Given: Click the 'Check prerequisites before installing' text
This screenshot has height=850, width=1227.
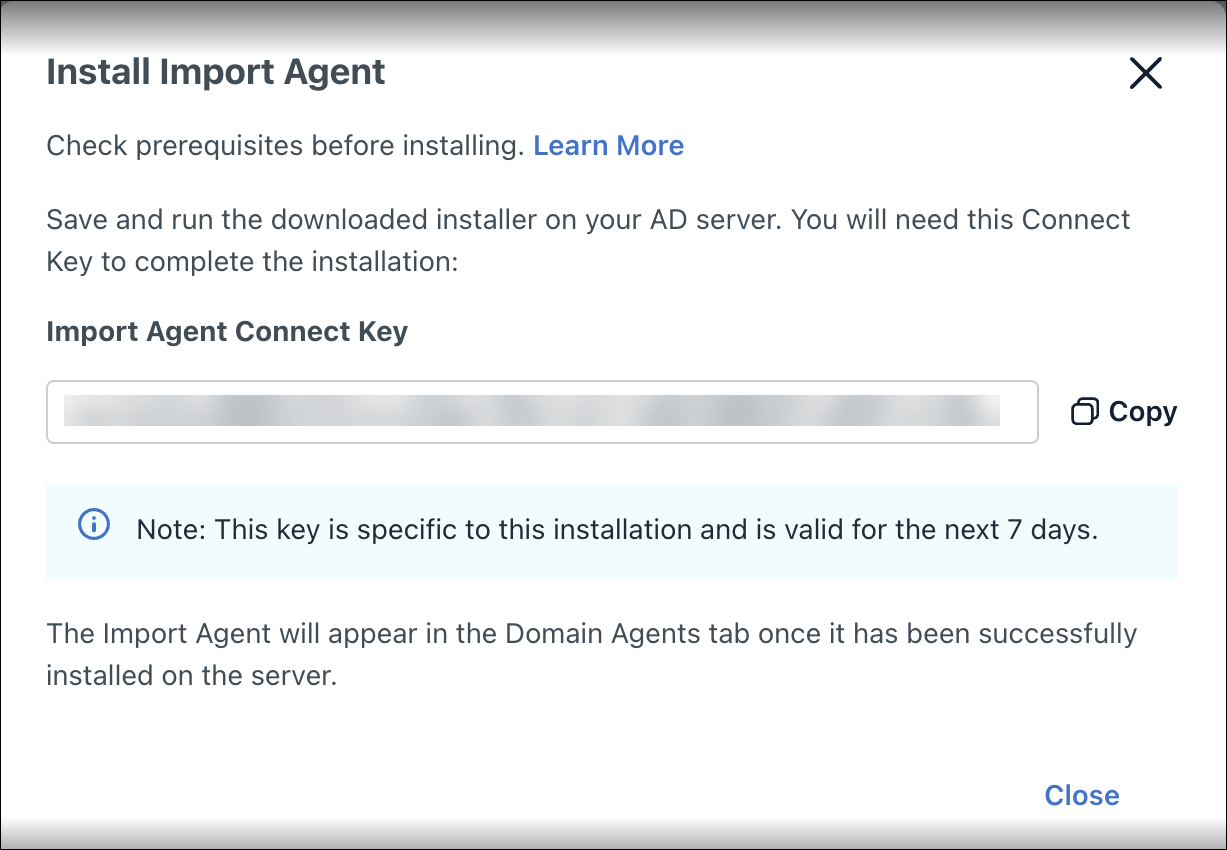Looking at the screenshot, I should click(285, 146).
